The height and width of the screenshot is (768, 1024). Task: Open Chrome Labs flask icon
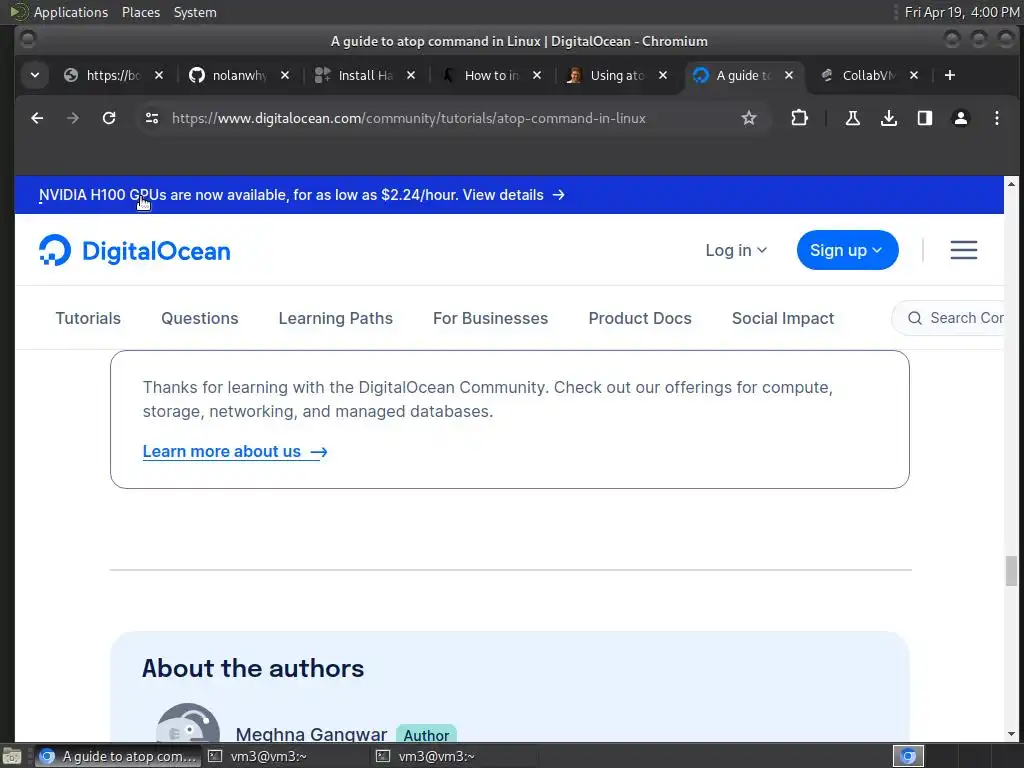coord(852,118)
